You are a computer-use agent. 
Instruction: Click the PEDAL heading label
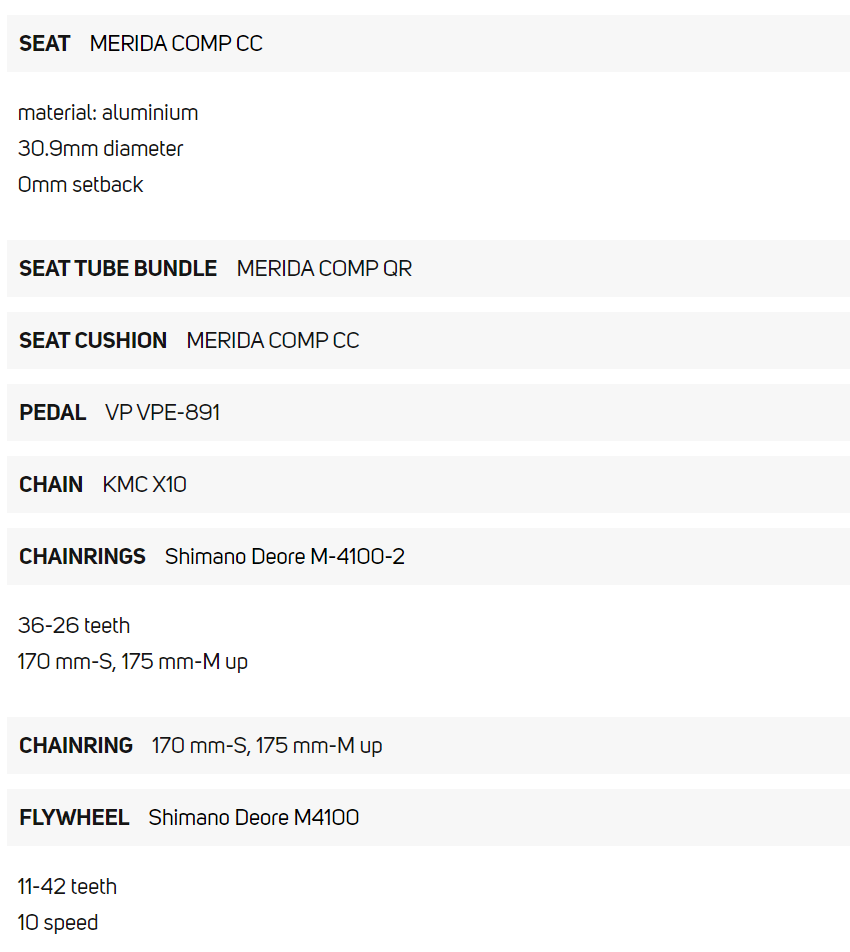pos(52,413)
